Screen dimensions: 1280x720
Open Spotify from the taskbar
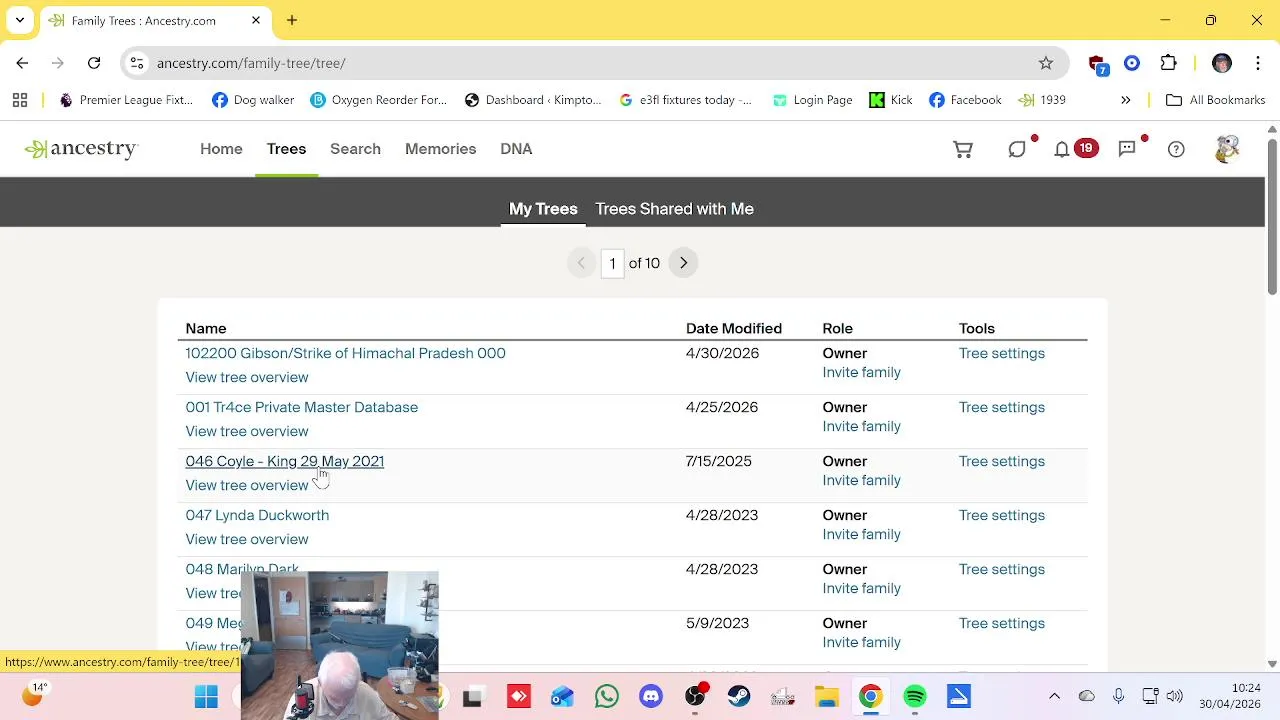pyautogui.click(x=915, y=697)
